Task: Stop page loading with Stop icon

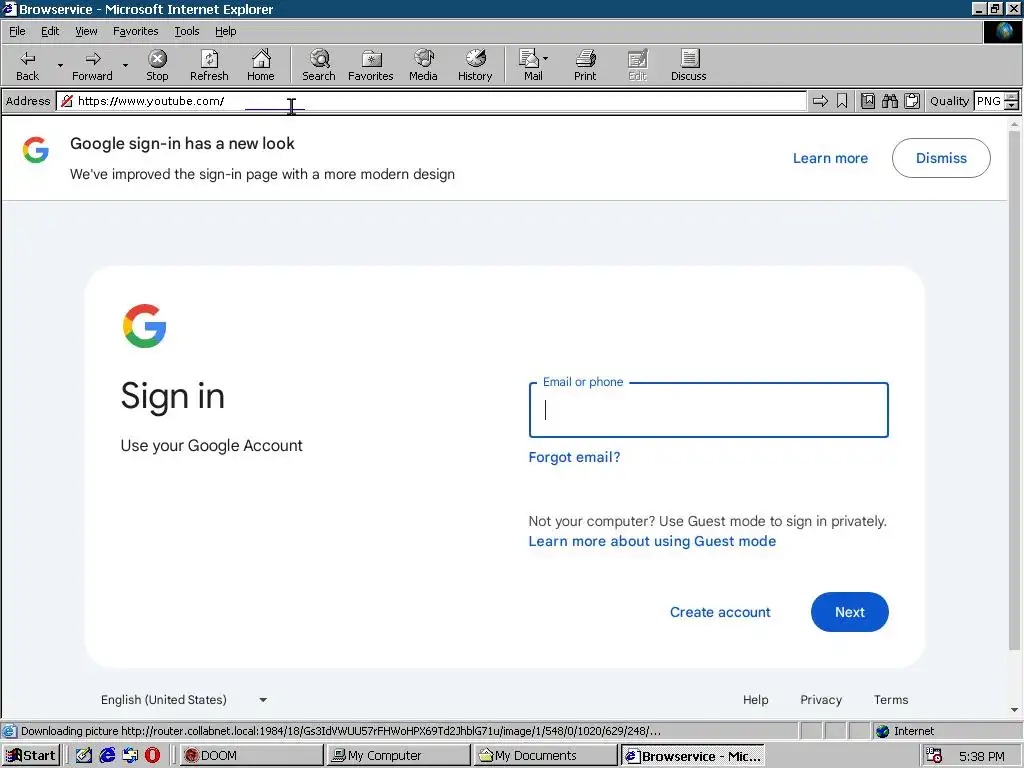Action: (157, 65)
